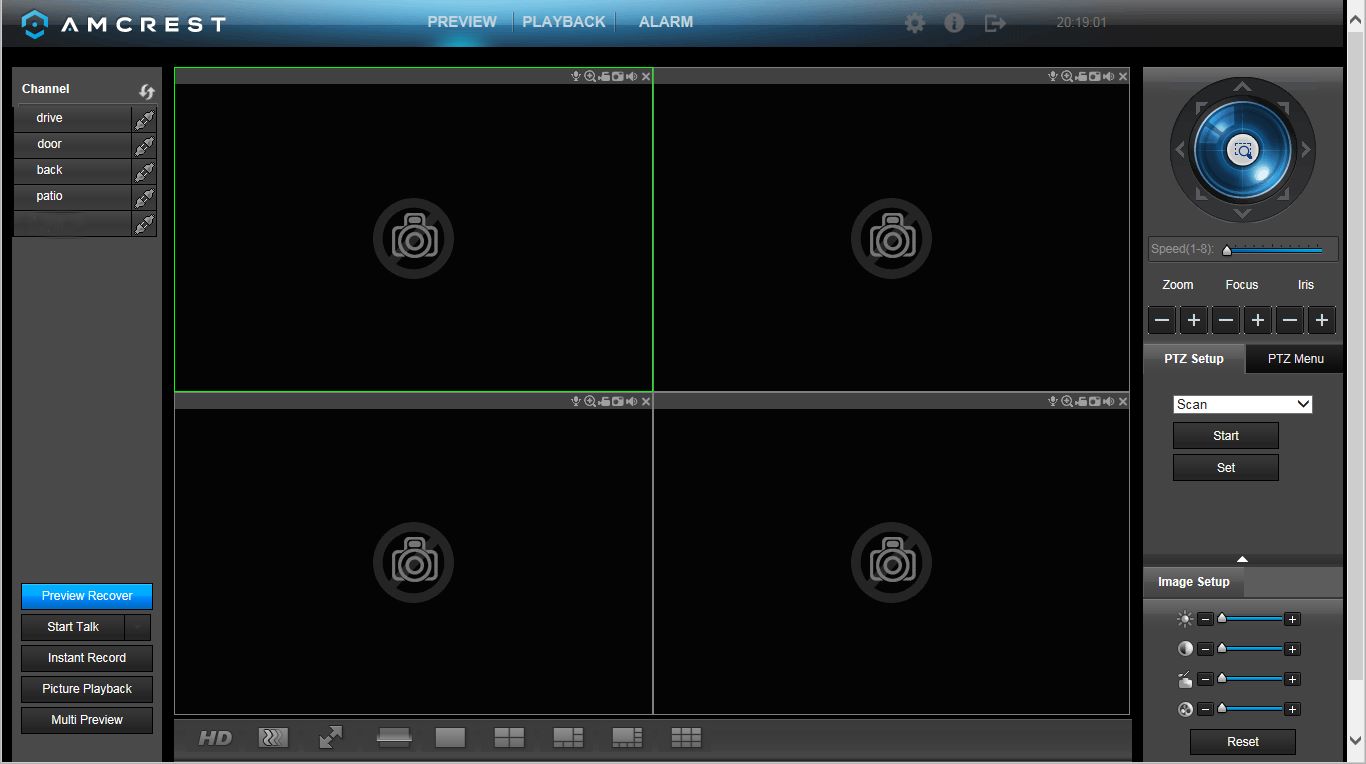The height and width of the screenshot is (764, 1366).
Task: Click the PTZ 3D positioning center button
Action: tap(1242, 151)
